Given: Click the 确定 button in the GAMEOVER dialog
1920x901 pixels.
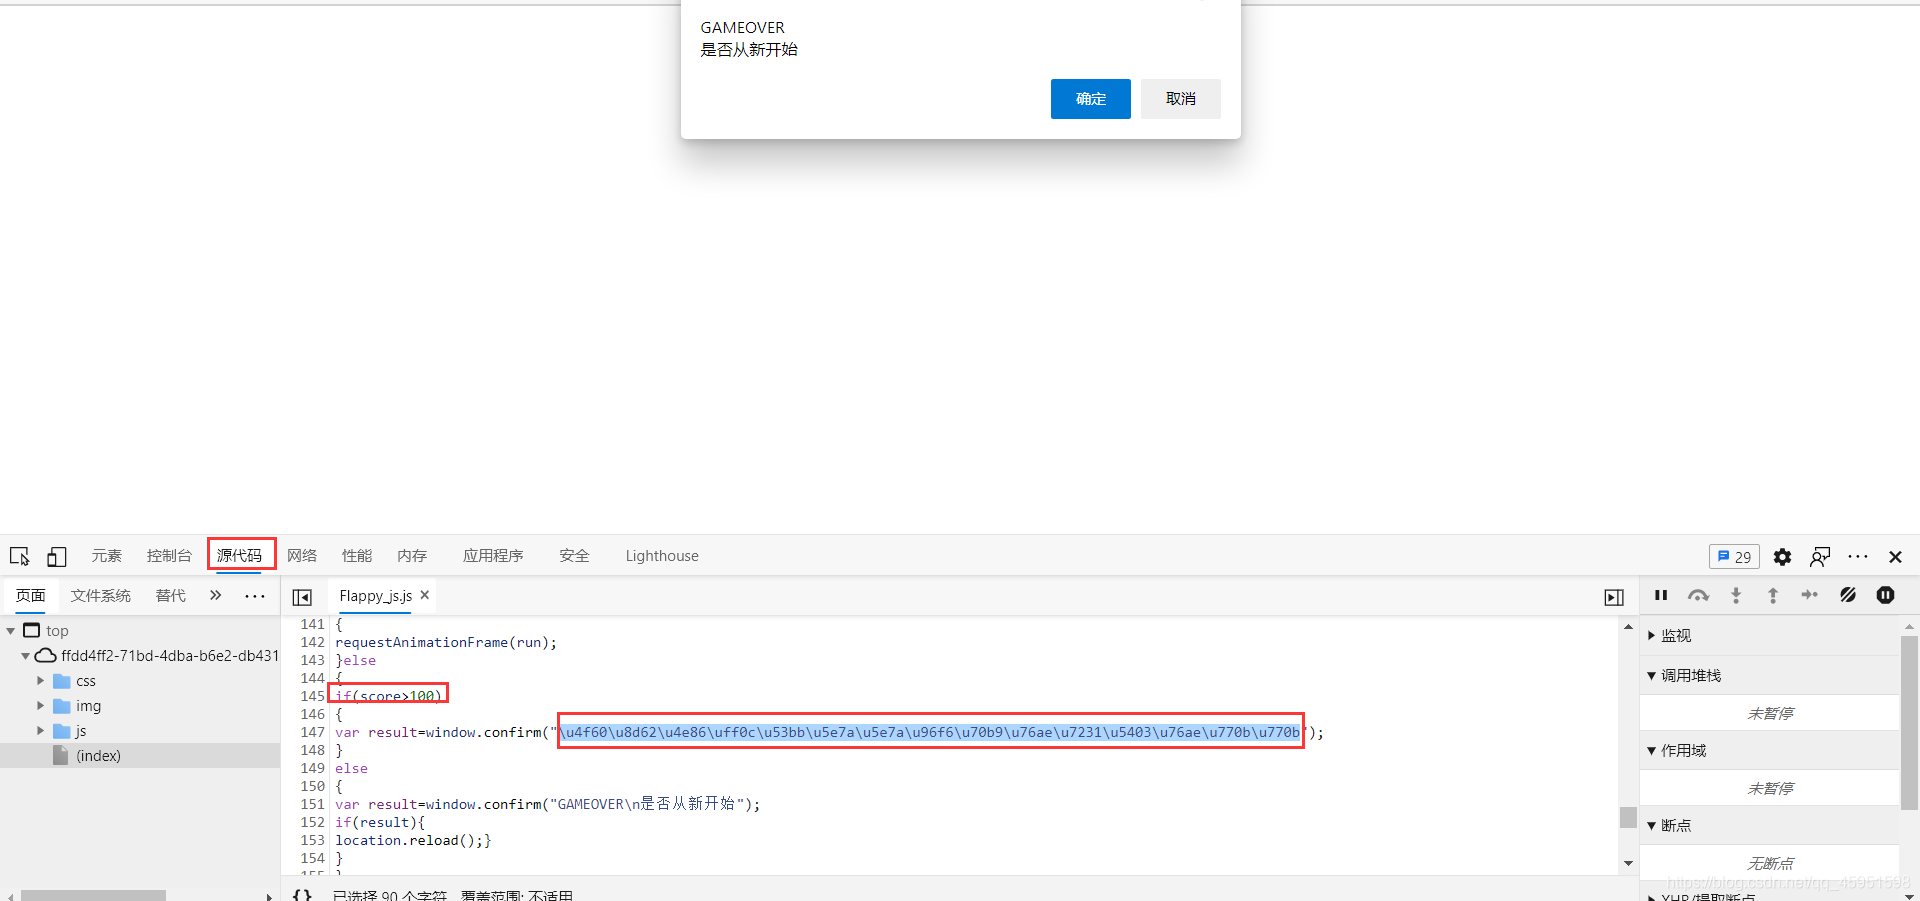Looking at the screenshot, I should pos(1090,99).
